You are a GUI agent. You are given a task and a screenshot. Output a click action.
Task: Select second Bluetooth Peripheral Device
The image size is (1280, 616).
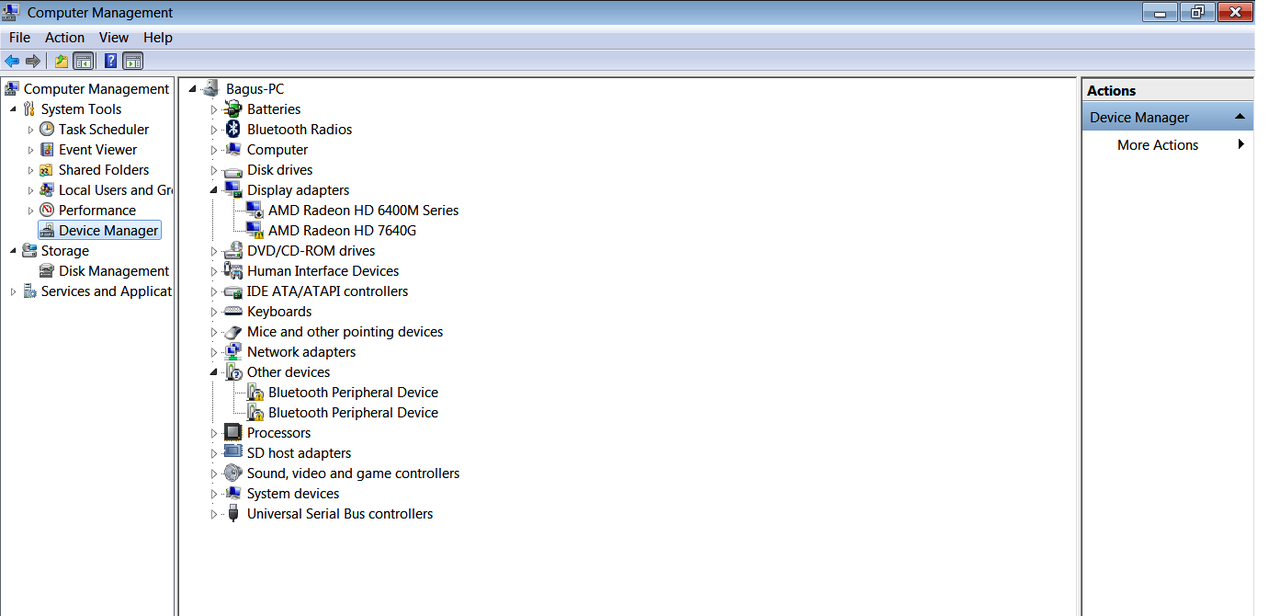coord(353,412)
